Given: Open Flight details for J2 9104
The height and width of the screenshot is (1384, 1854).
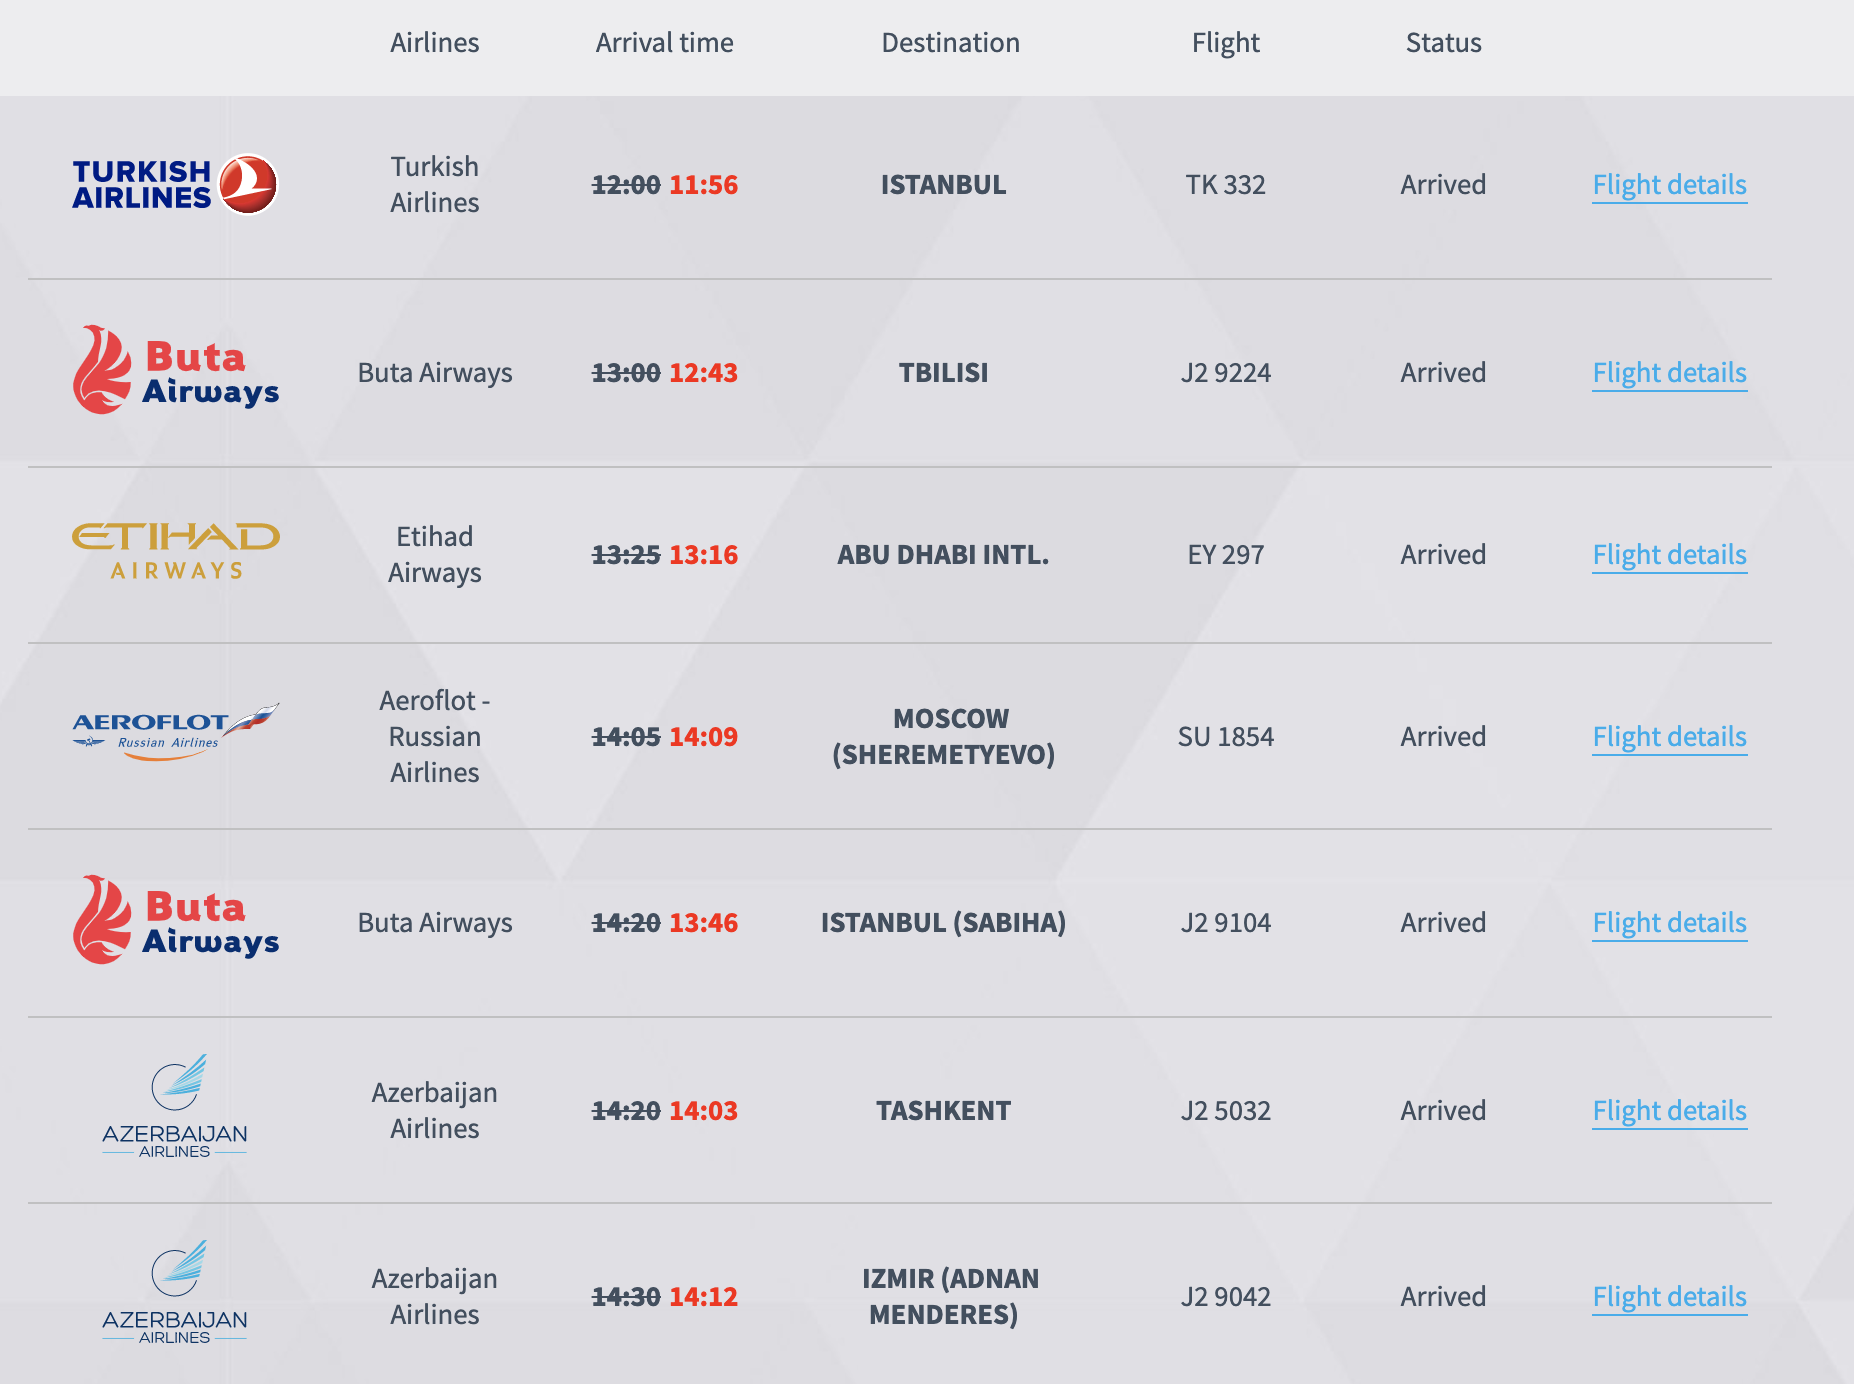Looking at the screenshot, I should (x=1669, y=923).
